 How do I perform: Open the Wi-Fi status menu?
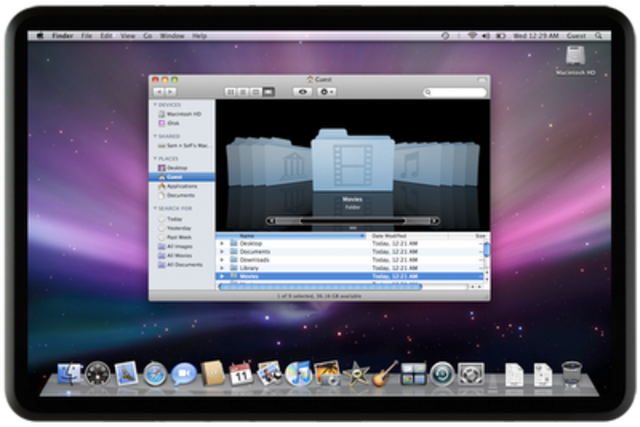472,36
